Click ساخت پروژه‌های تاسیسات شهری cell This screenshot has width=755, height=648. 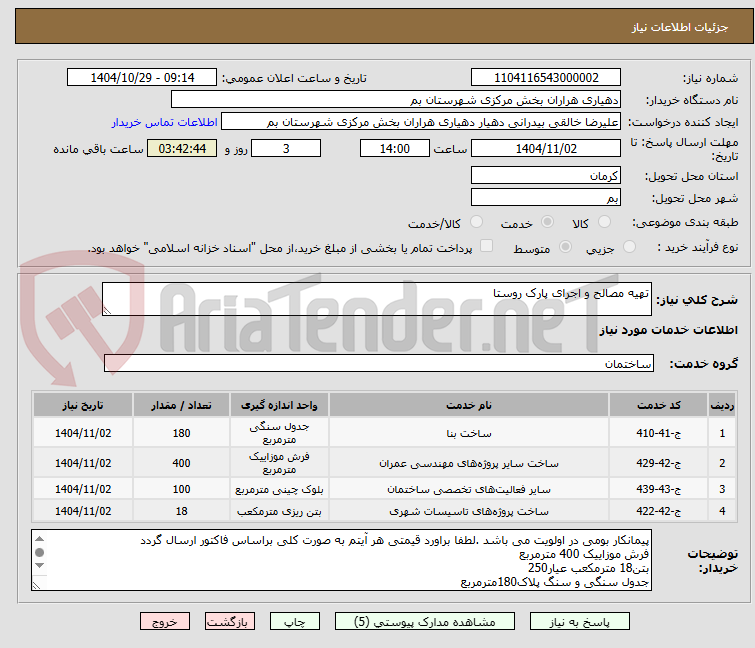click(x=469, y=511)
